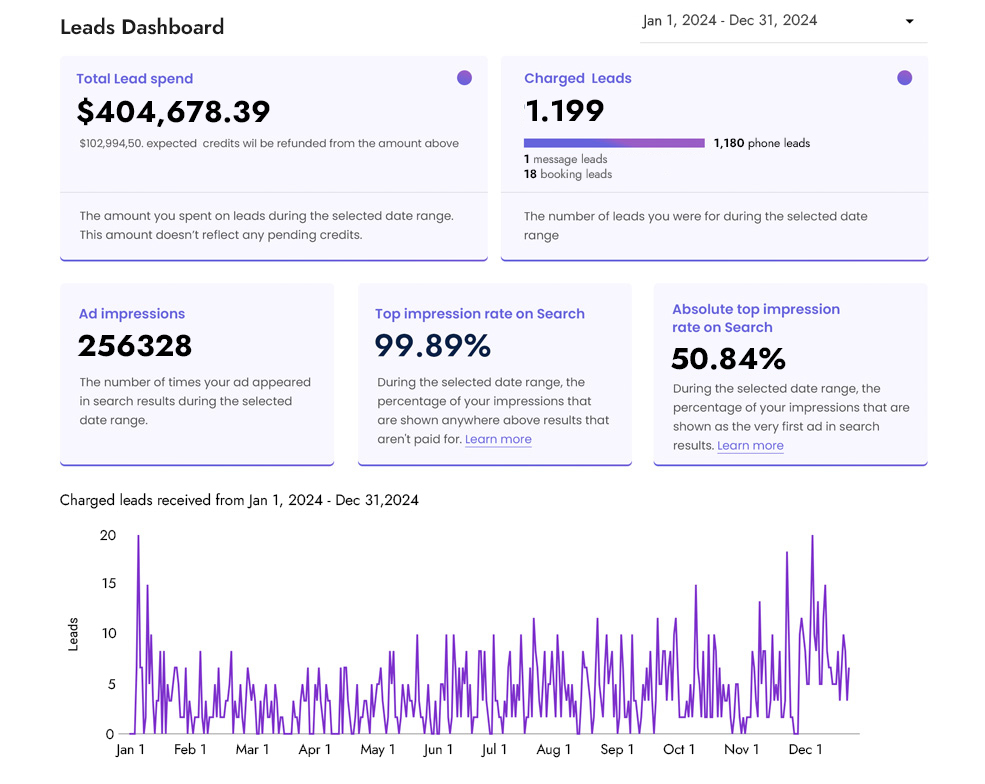985x784 pixels.
Task: Click the charged leads gradient progress bar
Action: (614, 143)
